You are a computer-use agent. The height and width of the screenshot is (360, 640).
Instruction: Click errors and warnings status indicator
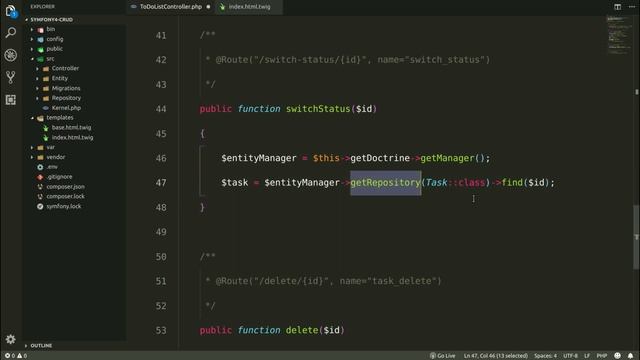tap(16, 356)
